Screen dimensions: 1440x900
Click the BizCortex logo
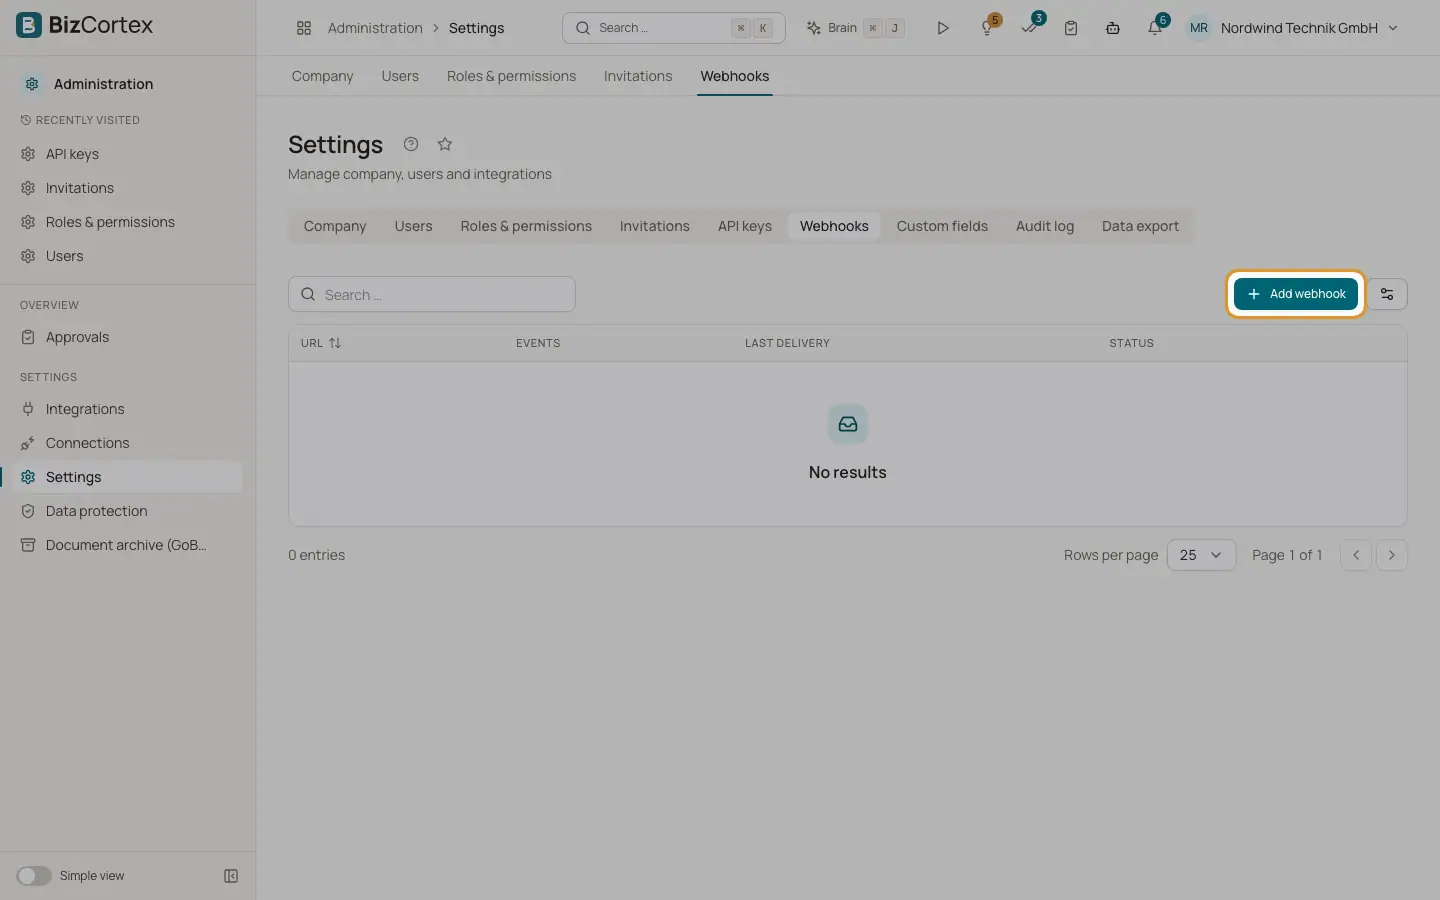85,25
